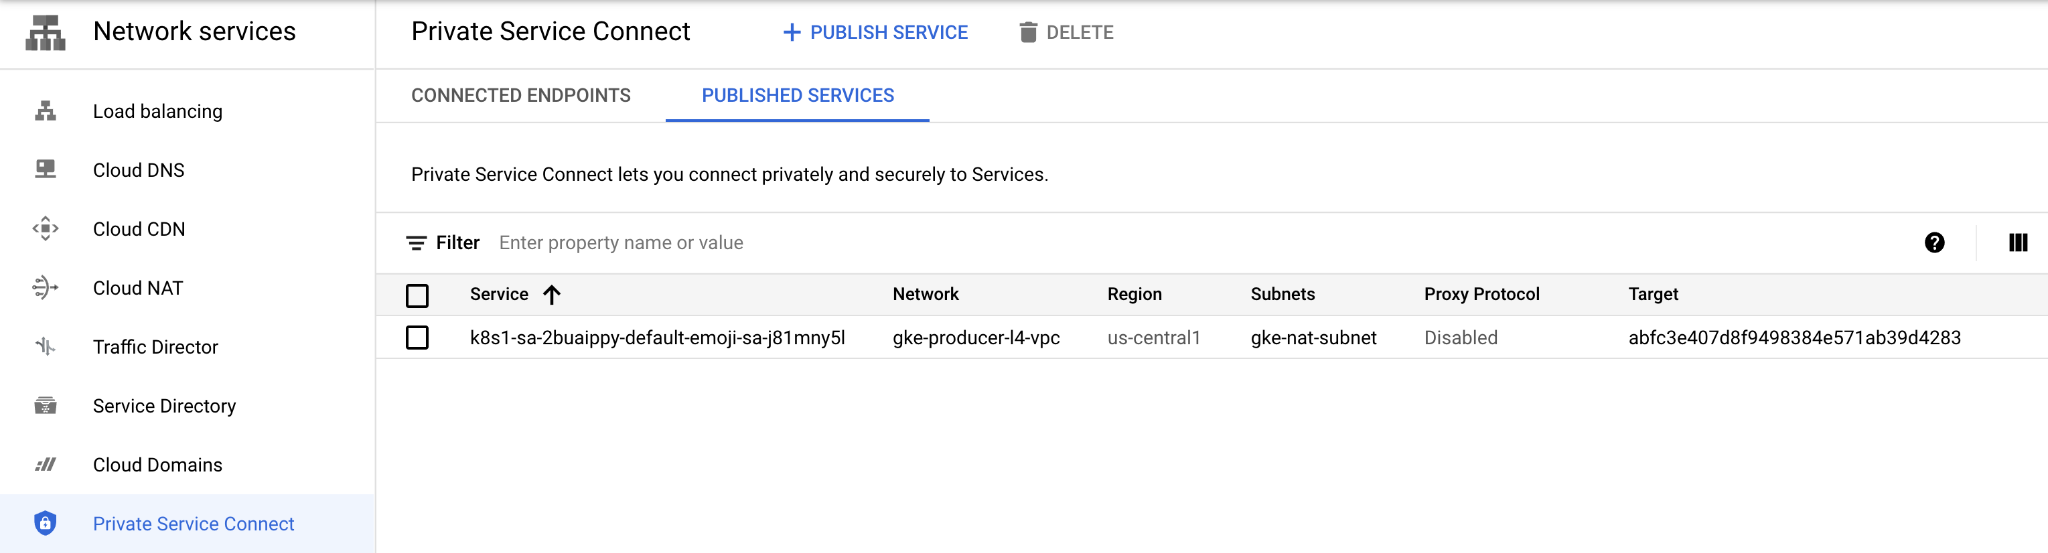The height and width of the screenshot is (553, 2048).
Task: Click the Cloud DNS icon
Action: pyautogui.click(x=45, y=170)
